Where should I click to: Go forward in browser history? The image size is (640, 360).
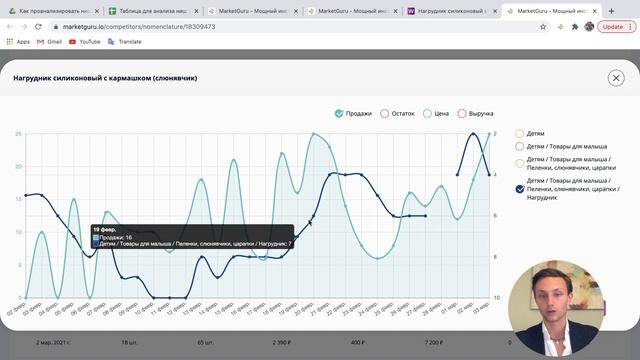(x=24, y=27)
